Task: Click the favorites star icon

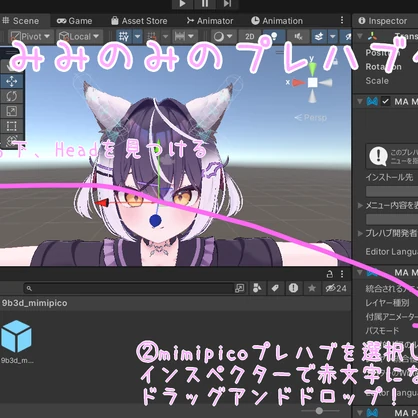Action: coord(312,288)
